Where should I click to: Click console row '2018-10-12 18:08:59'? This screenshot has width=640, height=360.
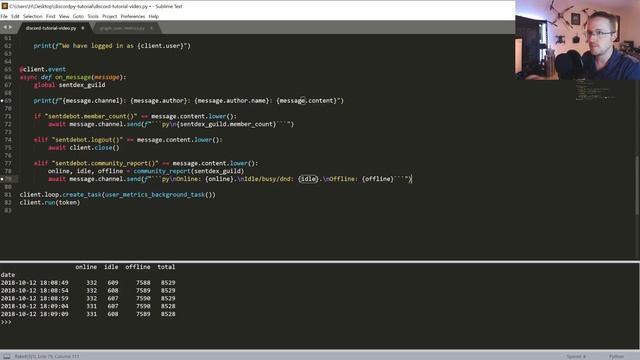coord(88,298)
